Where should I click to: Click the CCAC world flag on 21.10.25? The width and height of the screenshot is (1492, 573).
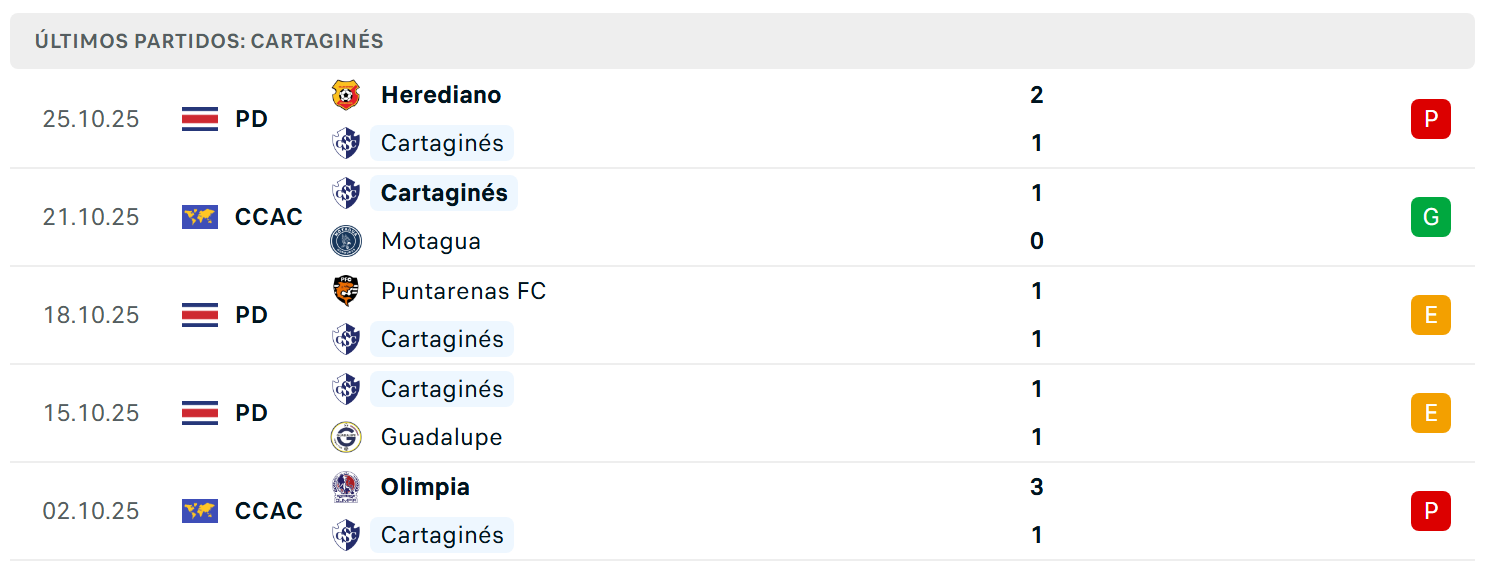point(200,217)
